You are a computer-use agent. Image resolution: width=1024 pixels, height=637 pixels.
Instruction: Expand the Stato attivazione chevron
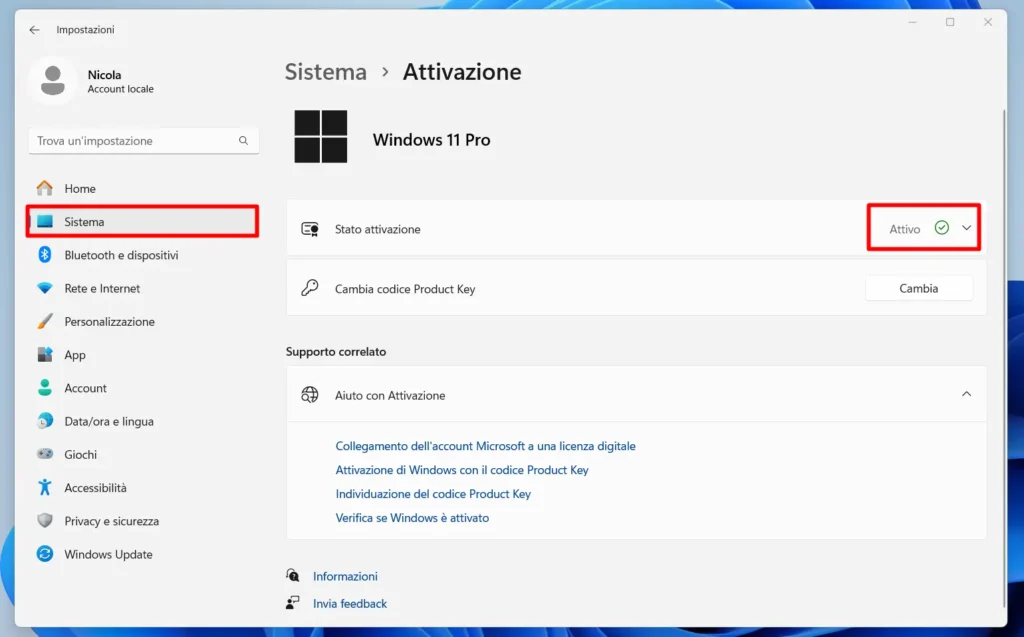click(967, 228)
